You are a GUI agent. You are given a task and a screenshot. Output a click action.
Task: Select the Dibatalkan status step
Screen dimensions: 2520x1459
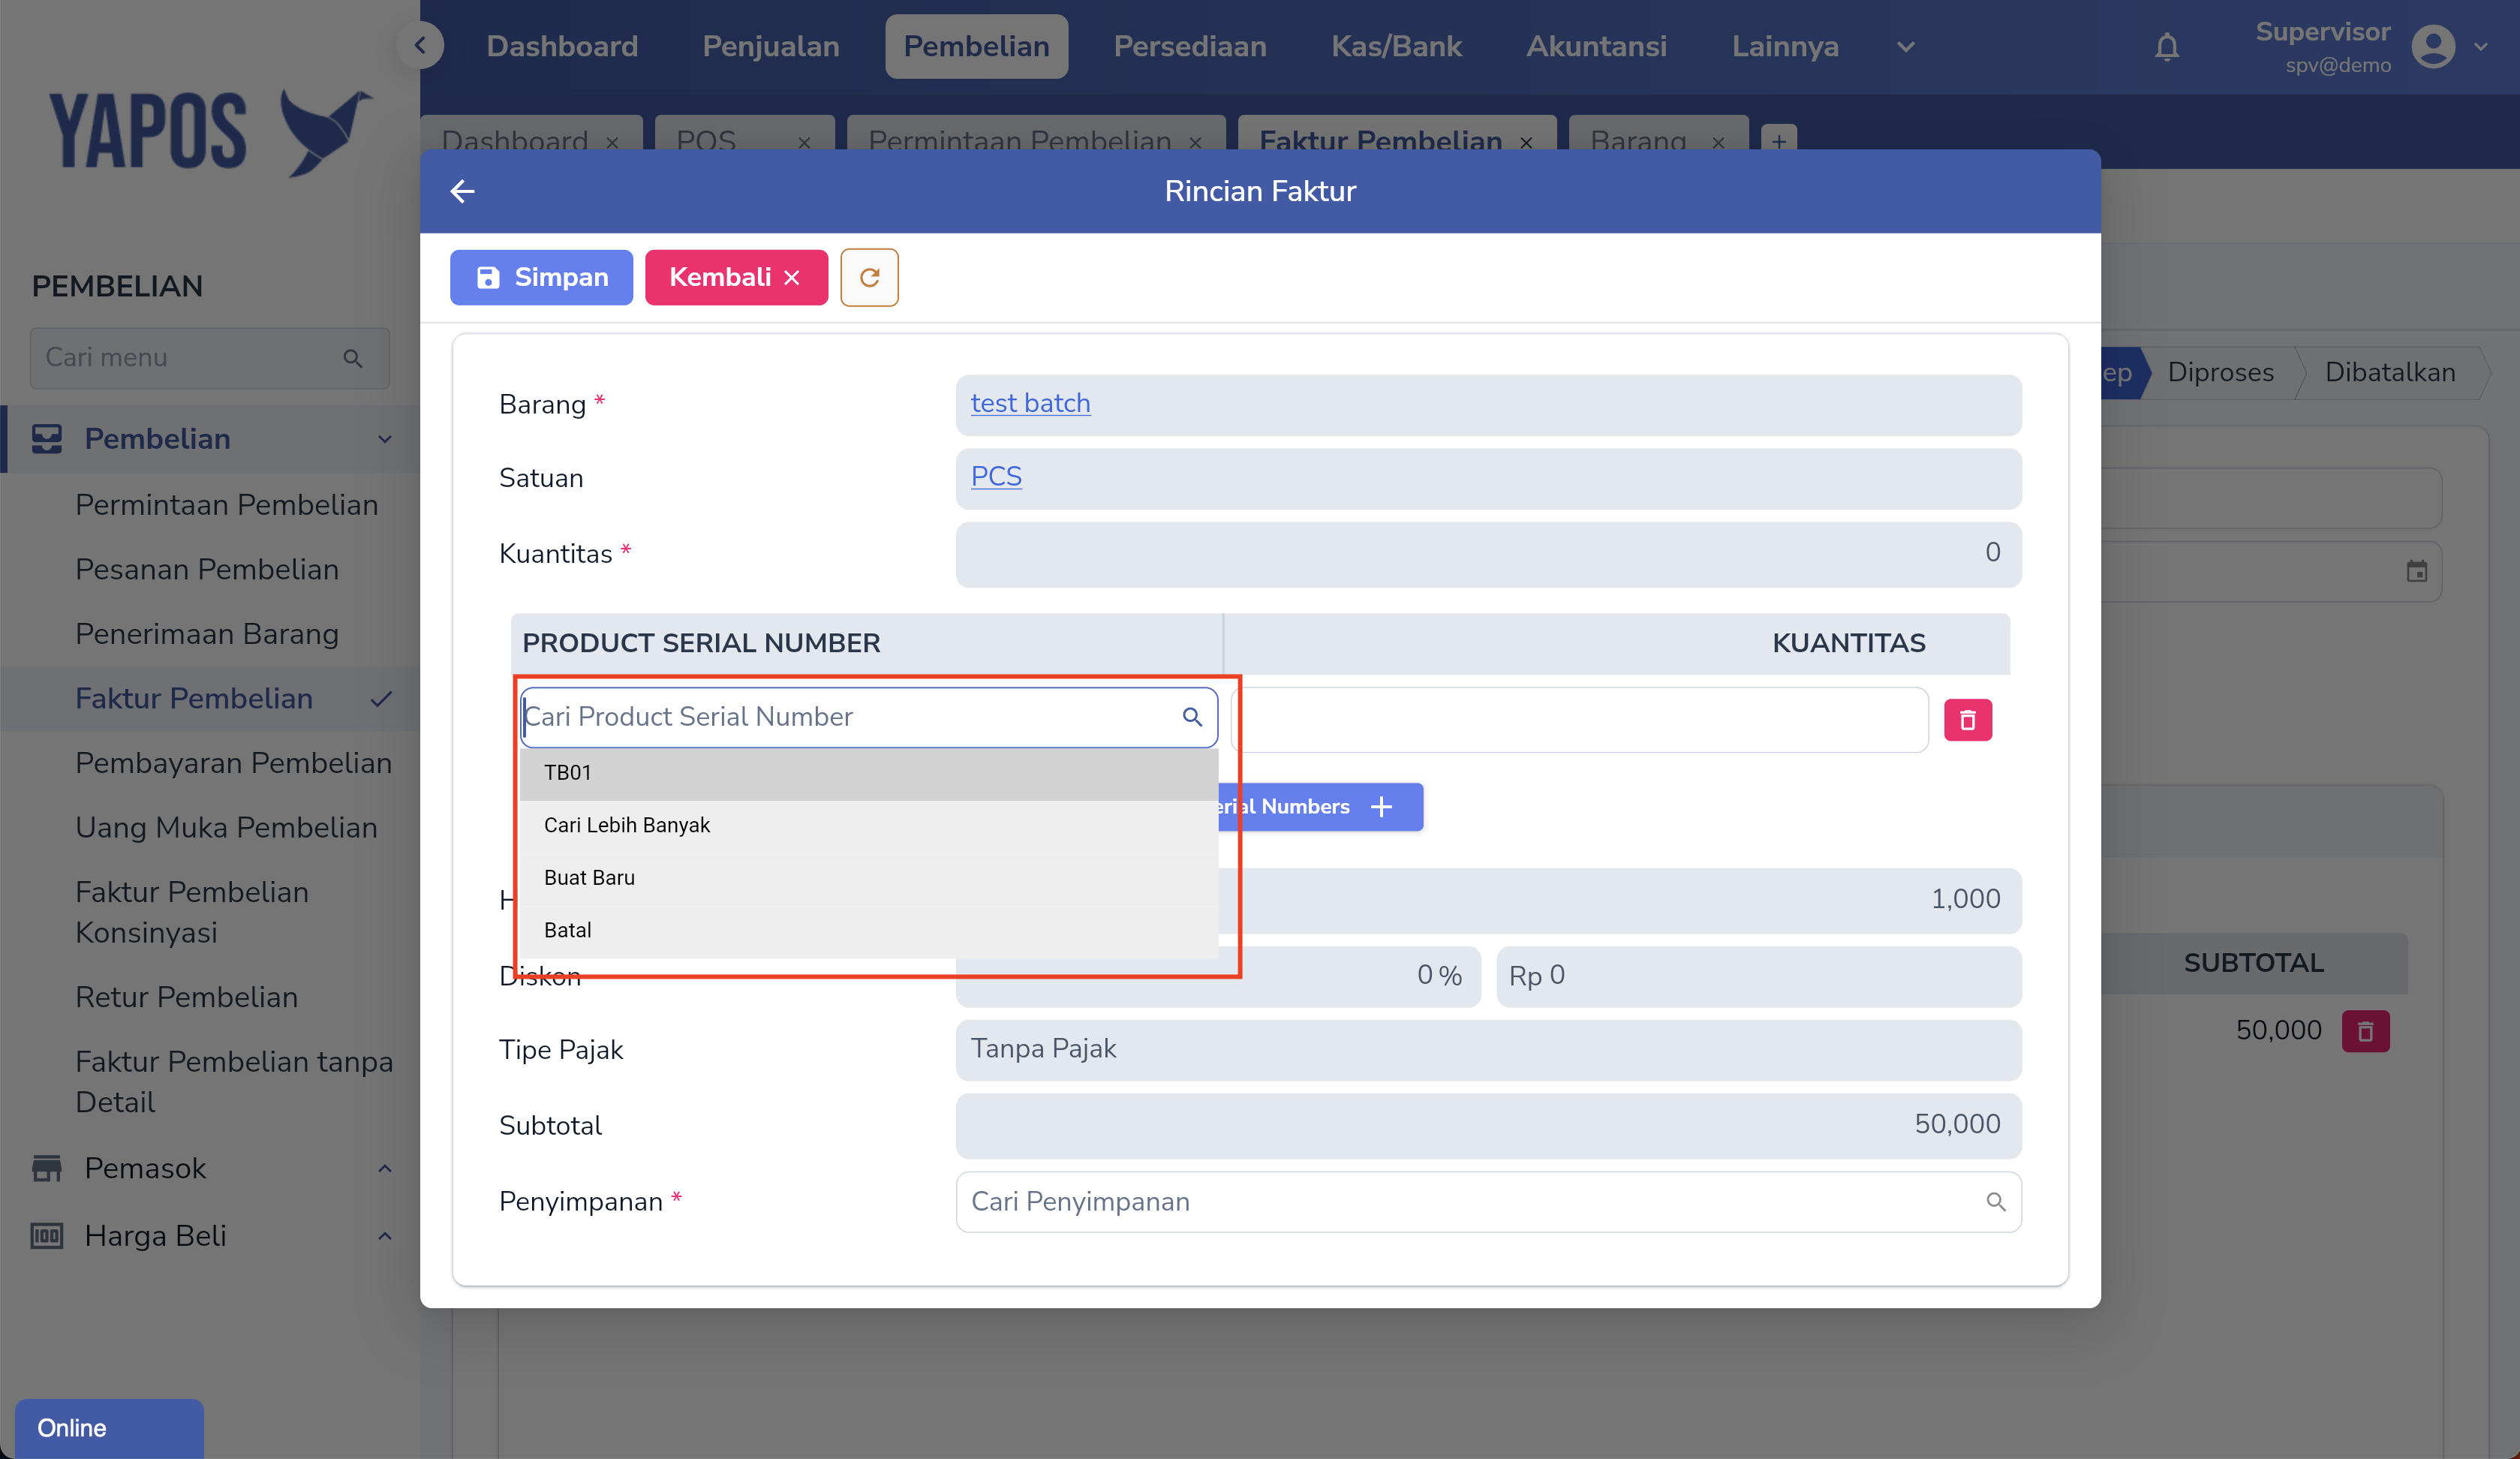(2390, 373)
